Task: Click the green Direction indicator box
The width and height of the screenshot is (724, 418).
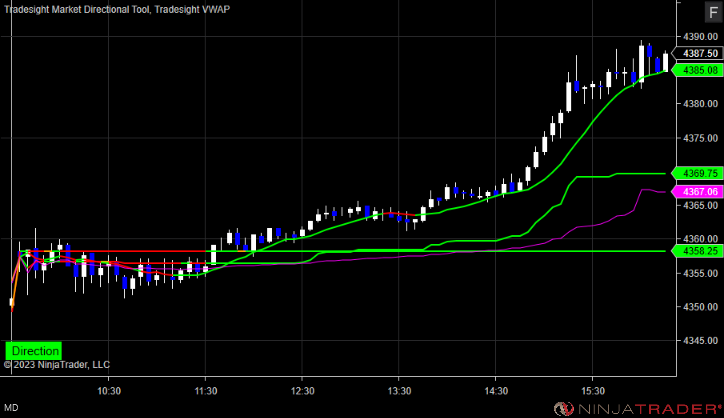Action: (x=34, y=351)
